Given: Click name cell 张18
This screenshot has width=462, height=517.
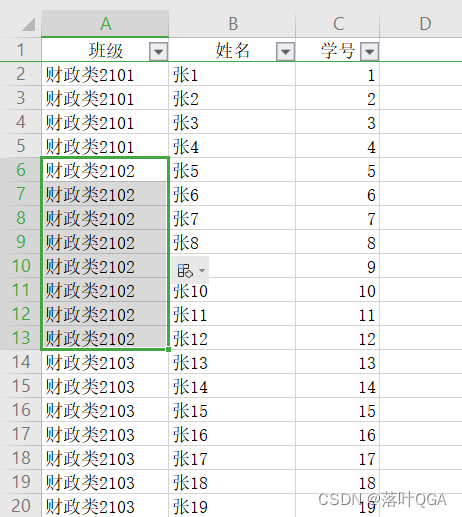Looking at the screenshot, I should click(232, 482).
